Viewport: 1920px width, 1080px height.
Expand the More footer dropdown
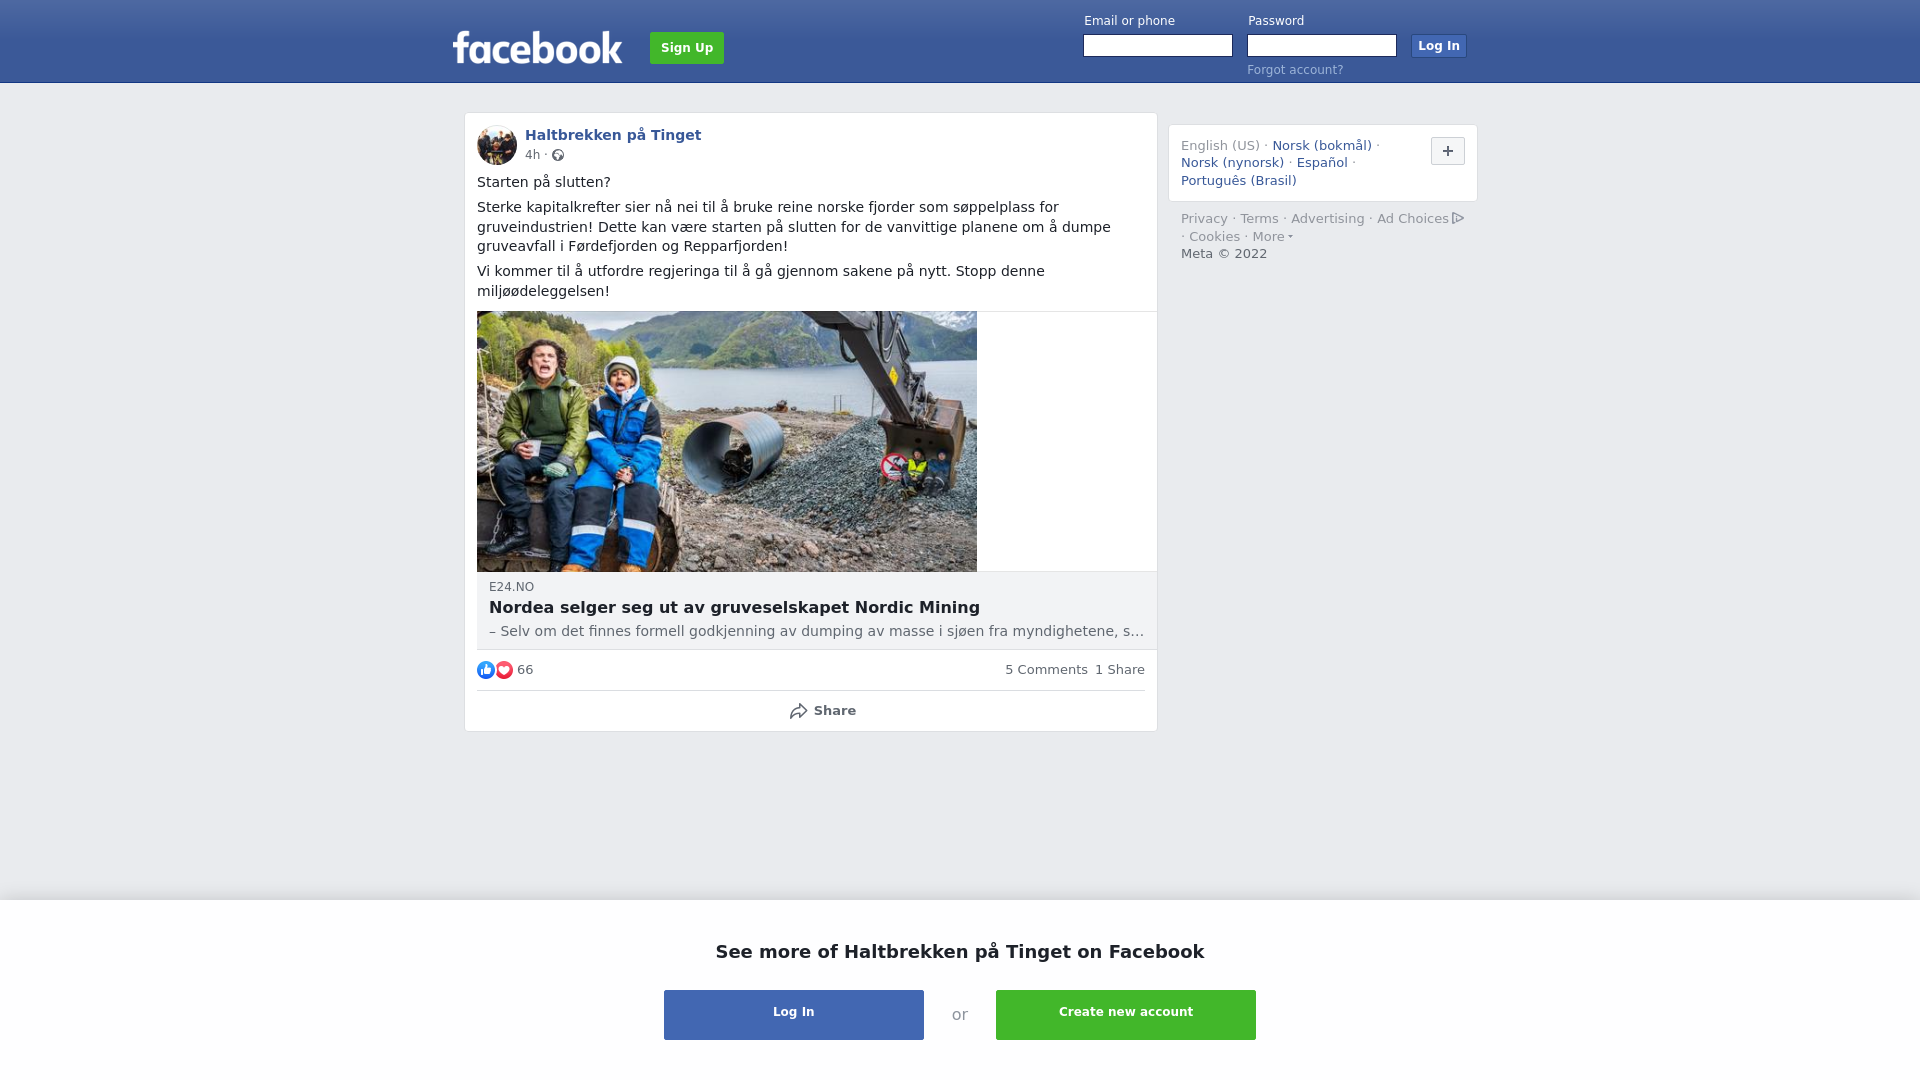coord(1272,237)
